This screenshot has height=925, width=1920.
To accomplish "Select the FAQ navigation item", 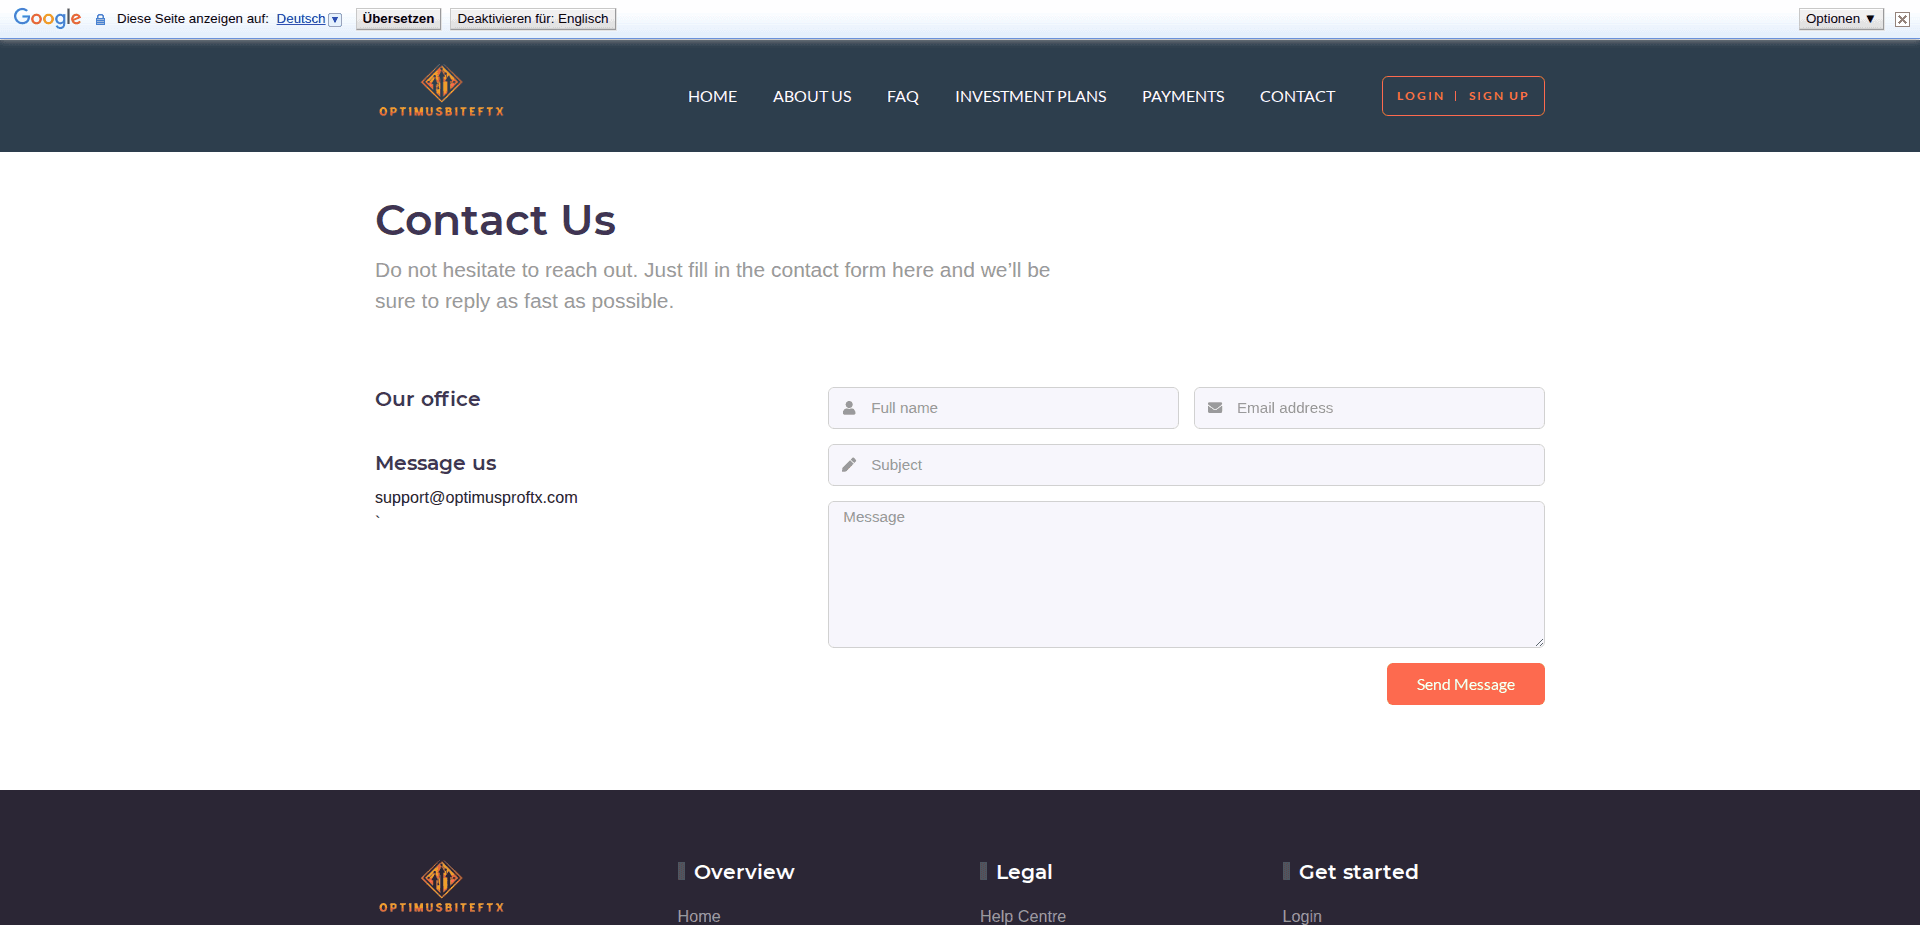I will pyautogui.click(x=902, y=96).
